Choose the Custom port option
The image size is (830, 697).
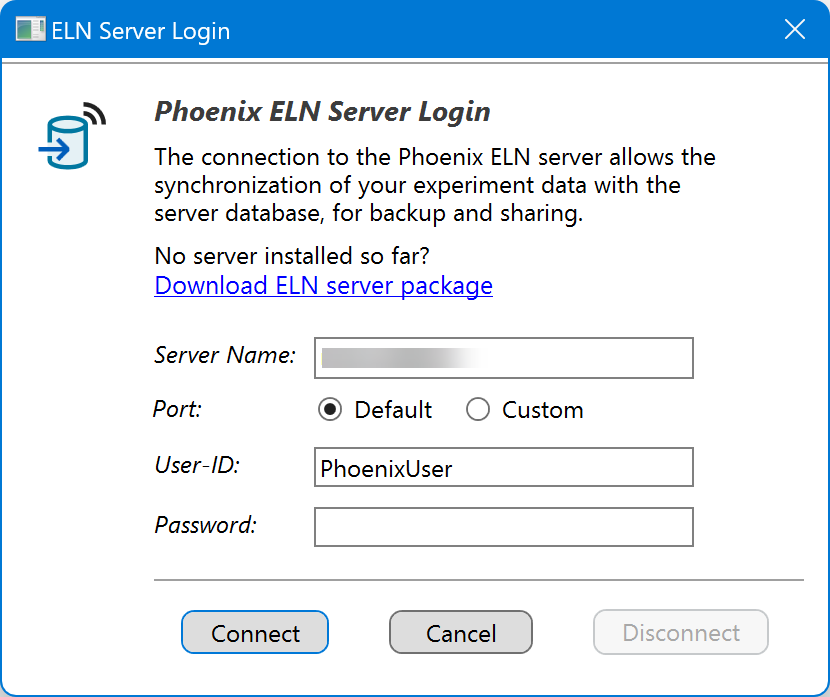[478, 410]
